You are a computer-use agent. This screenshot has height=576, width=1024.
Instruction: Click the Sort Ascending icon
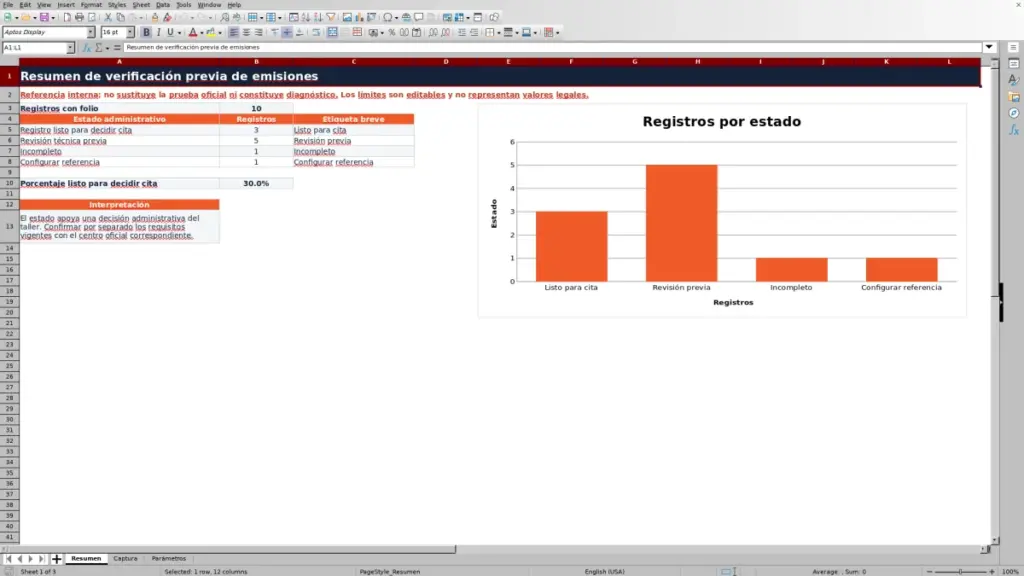click(306, 18)
